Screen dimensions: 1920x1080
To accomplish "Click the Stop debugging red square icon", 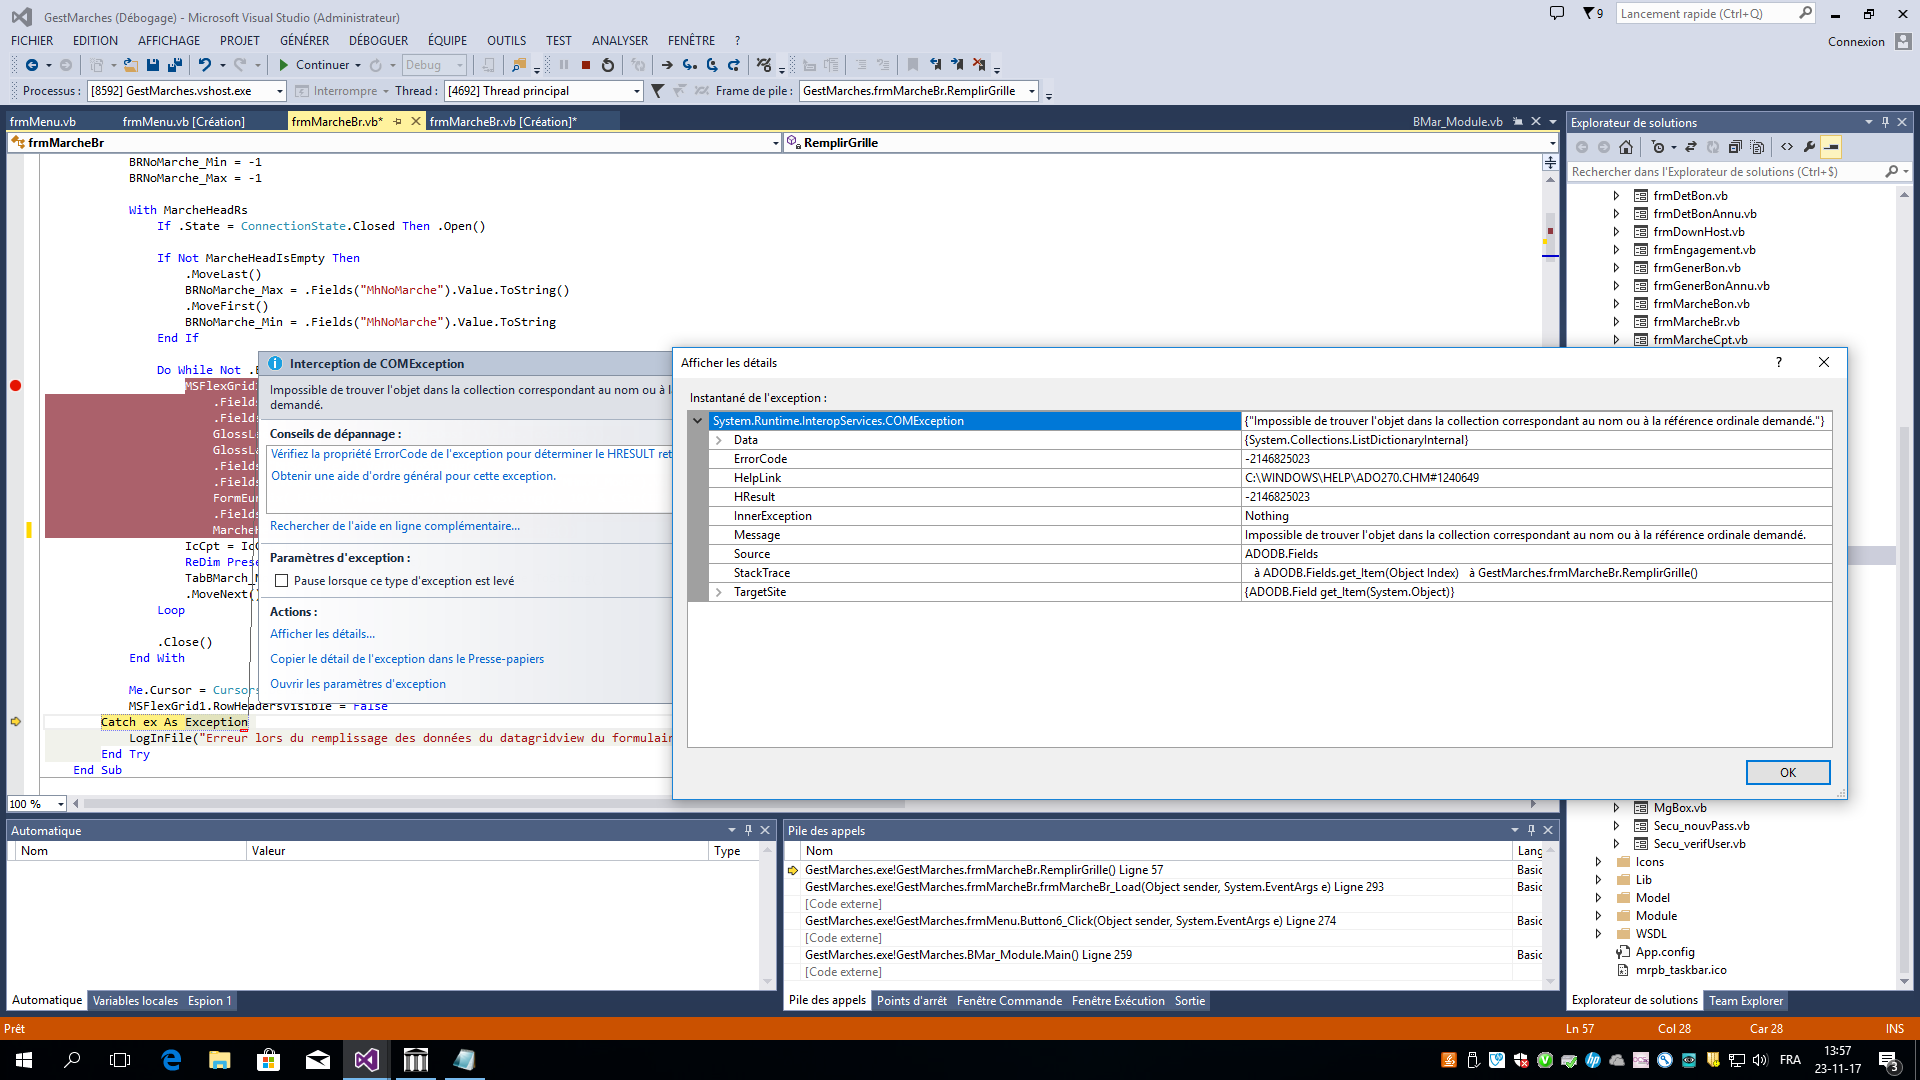I will [x=586, y=65].
